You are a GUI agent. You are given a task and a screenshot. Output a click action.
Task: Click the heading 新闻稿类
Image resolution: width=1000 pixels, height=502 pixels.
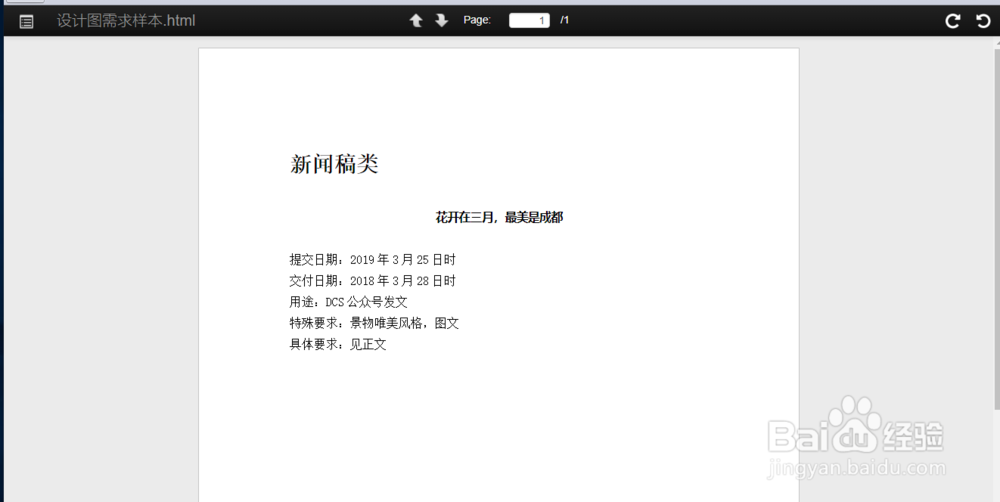(x=334, y=165)
